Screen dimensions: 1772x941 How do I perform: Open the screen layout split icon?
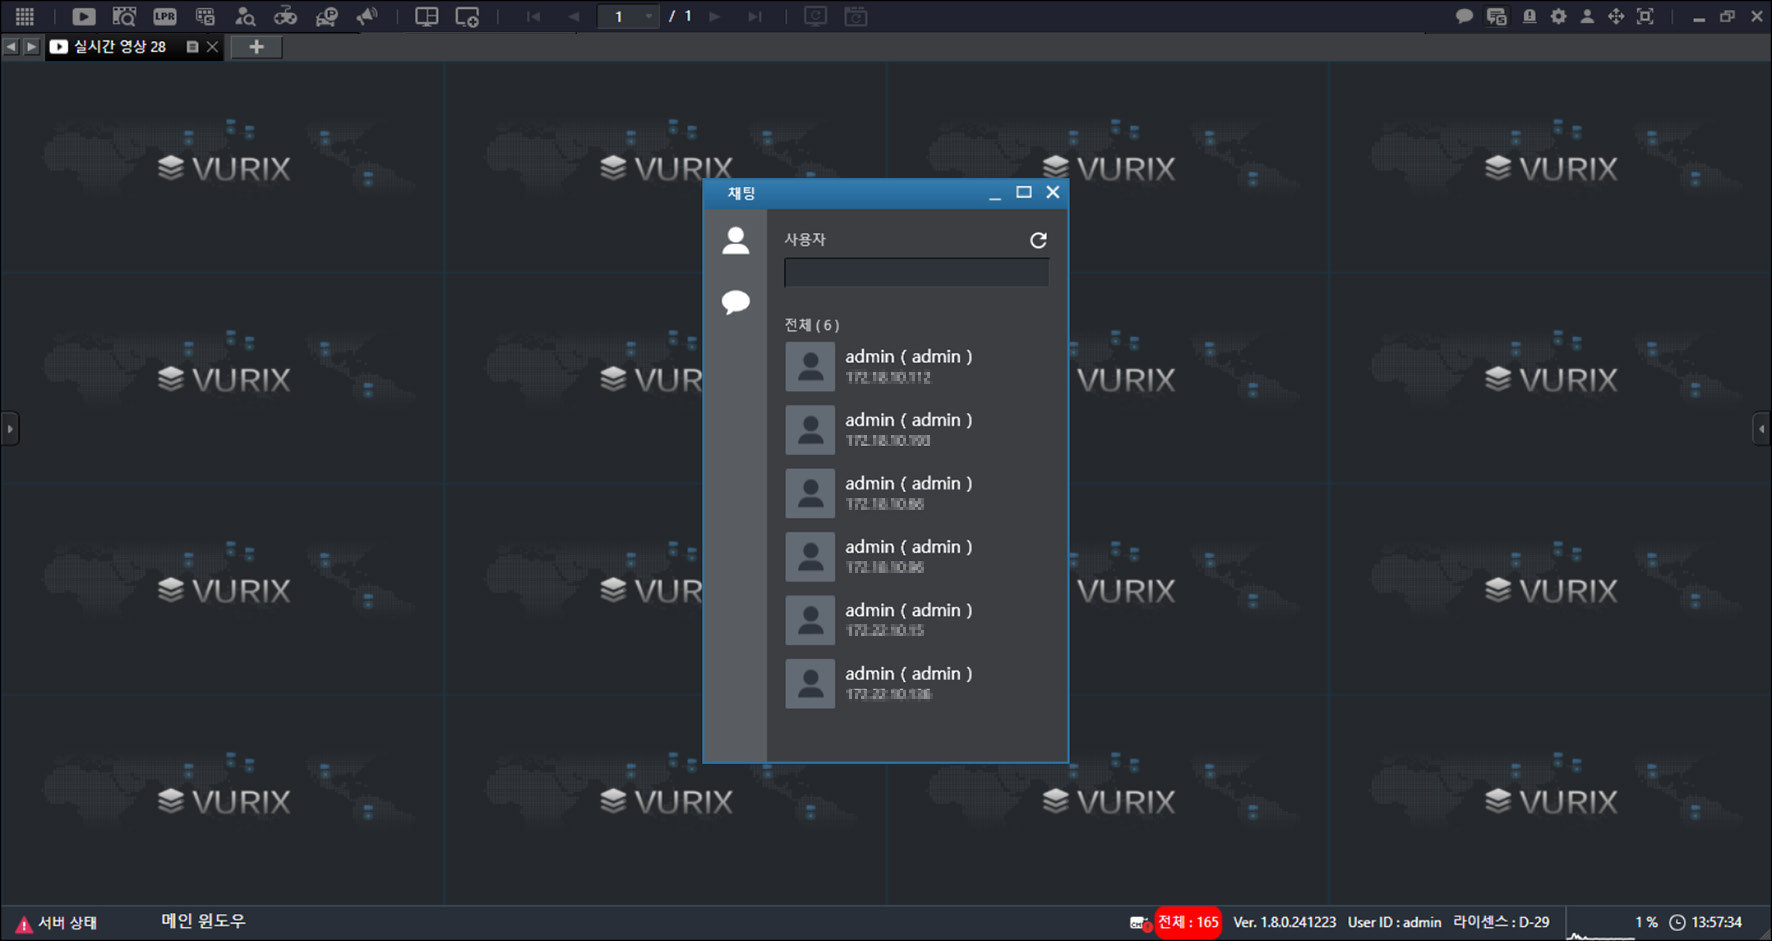tap(427, 16)
